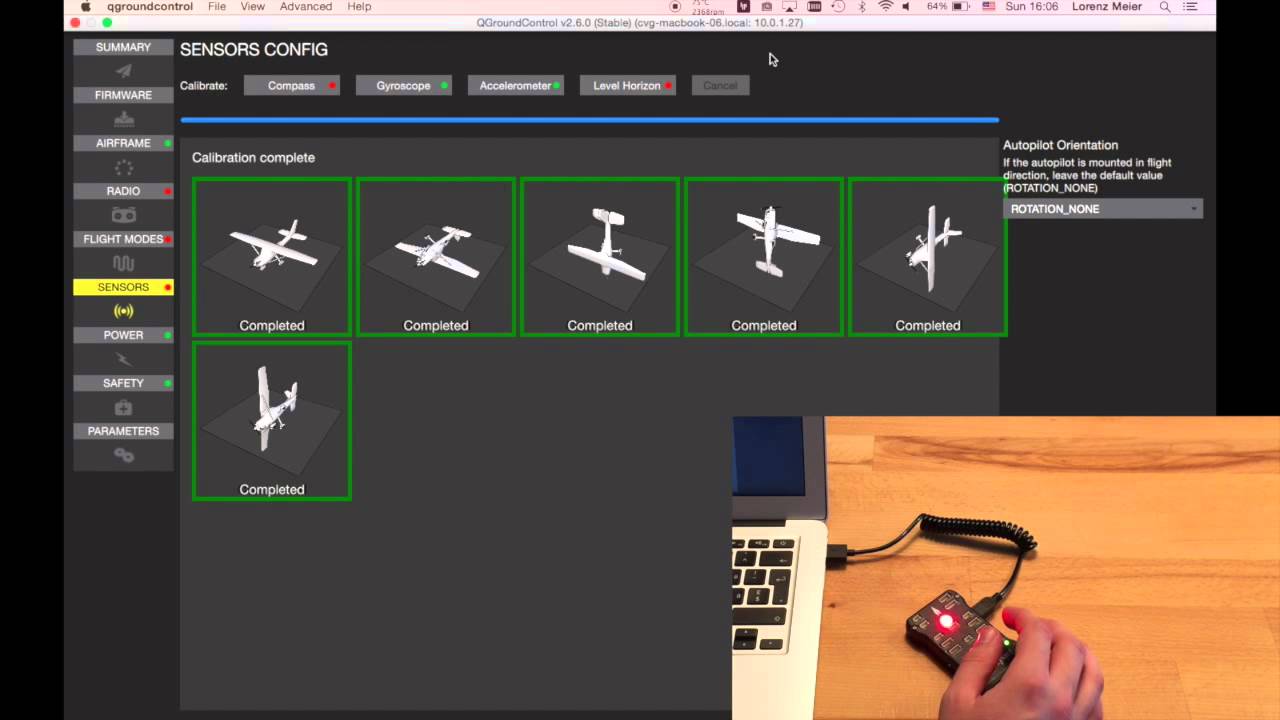
Task: Open the Firmware download icon
Action: pyautogui.click(x=123, y=119)
